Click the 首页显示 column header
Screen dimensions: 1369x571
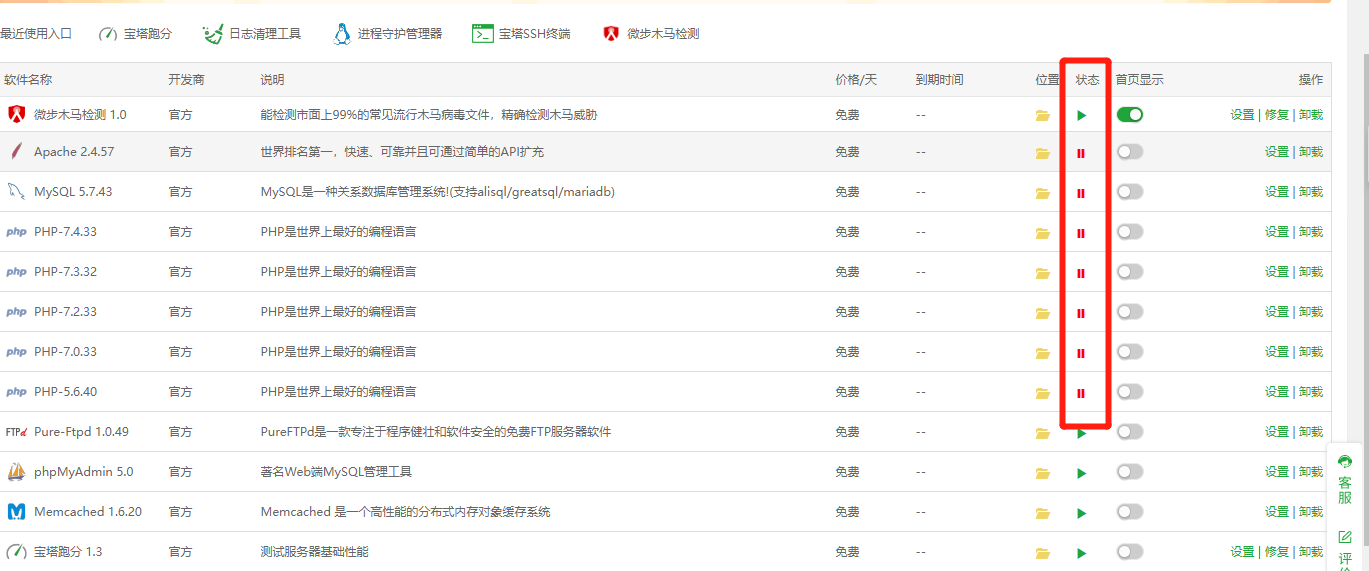click(1139, 80)
